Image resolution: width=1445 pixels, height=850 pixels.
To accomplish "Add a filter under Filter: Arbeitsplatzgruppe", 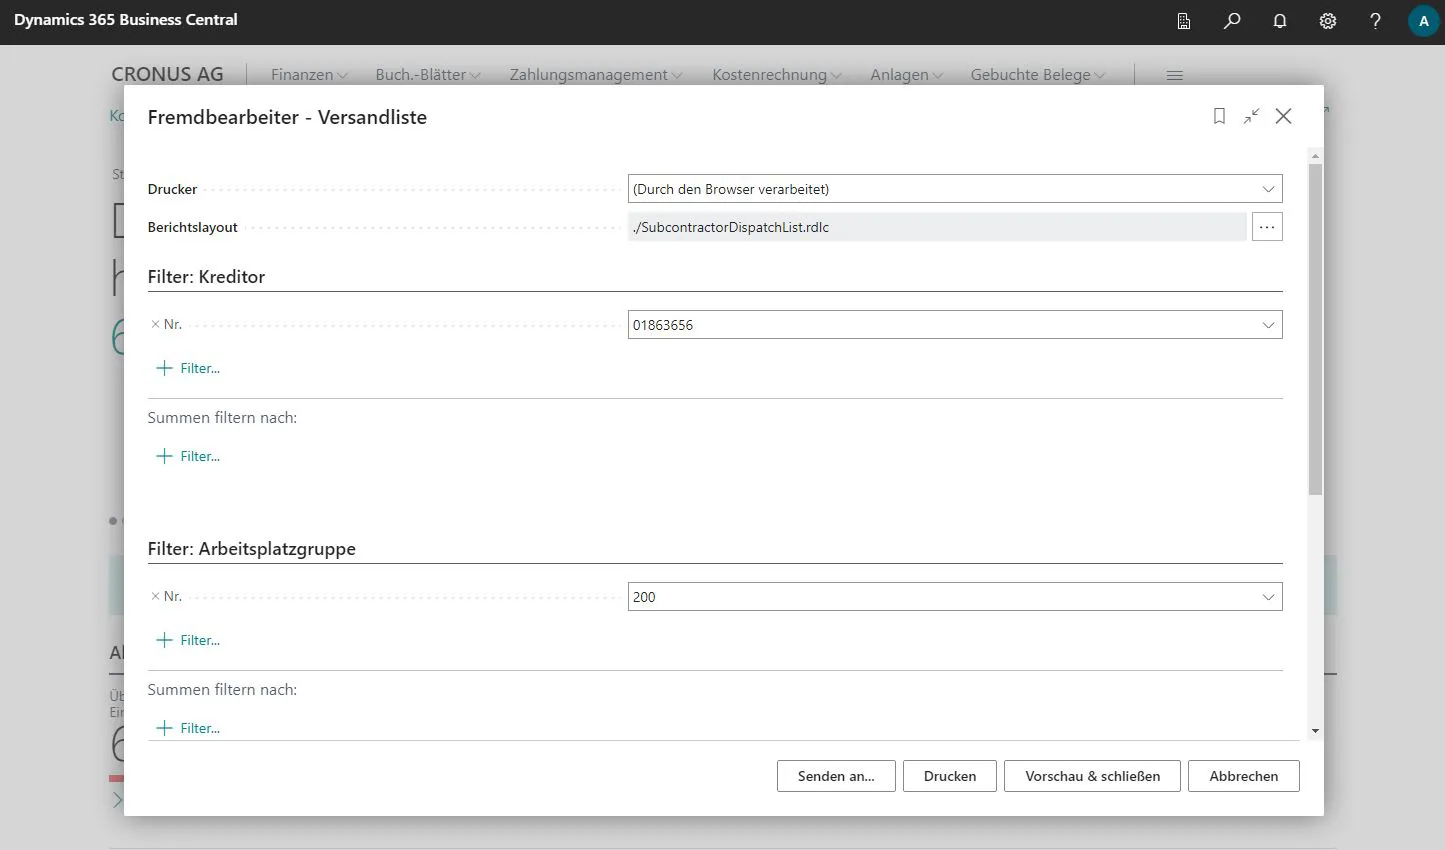I will 188,640.
